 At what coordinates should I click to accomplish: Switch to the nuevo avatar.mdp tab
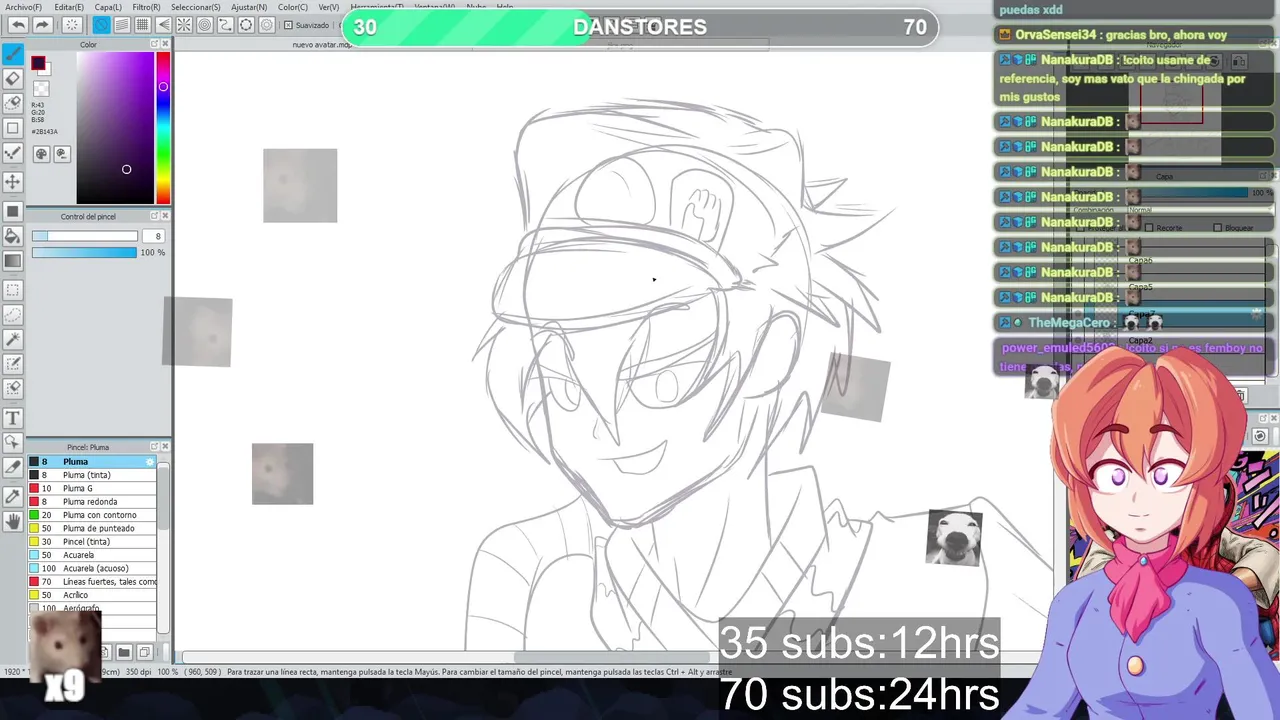pyautogui.click(x=322, y=45)
